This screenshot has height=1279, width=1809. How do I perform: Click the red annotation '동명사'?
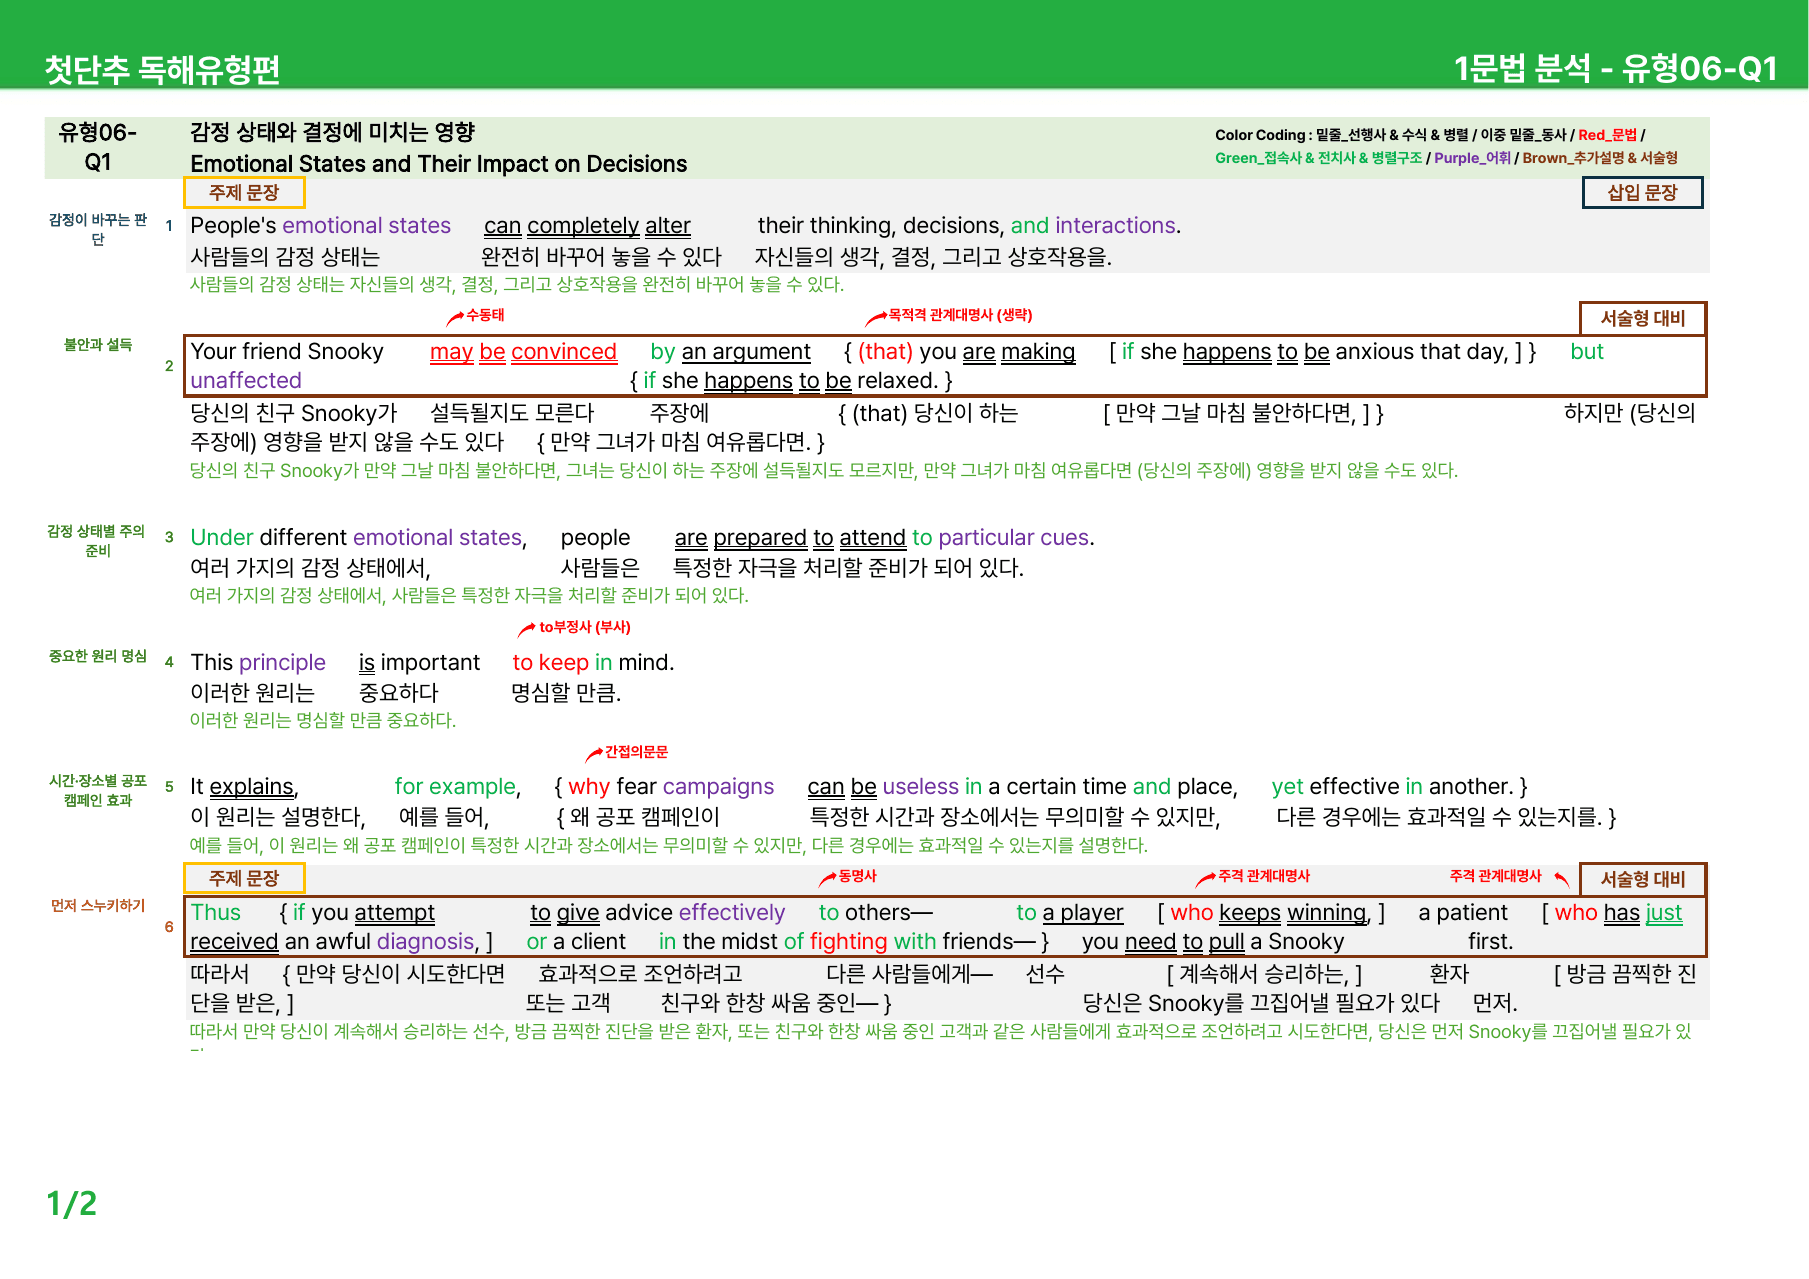[857, 876]
